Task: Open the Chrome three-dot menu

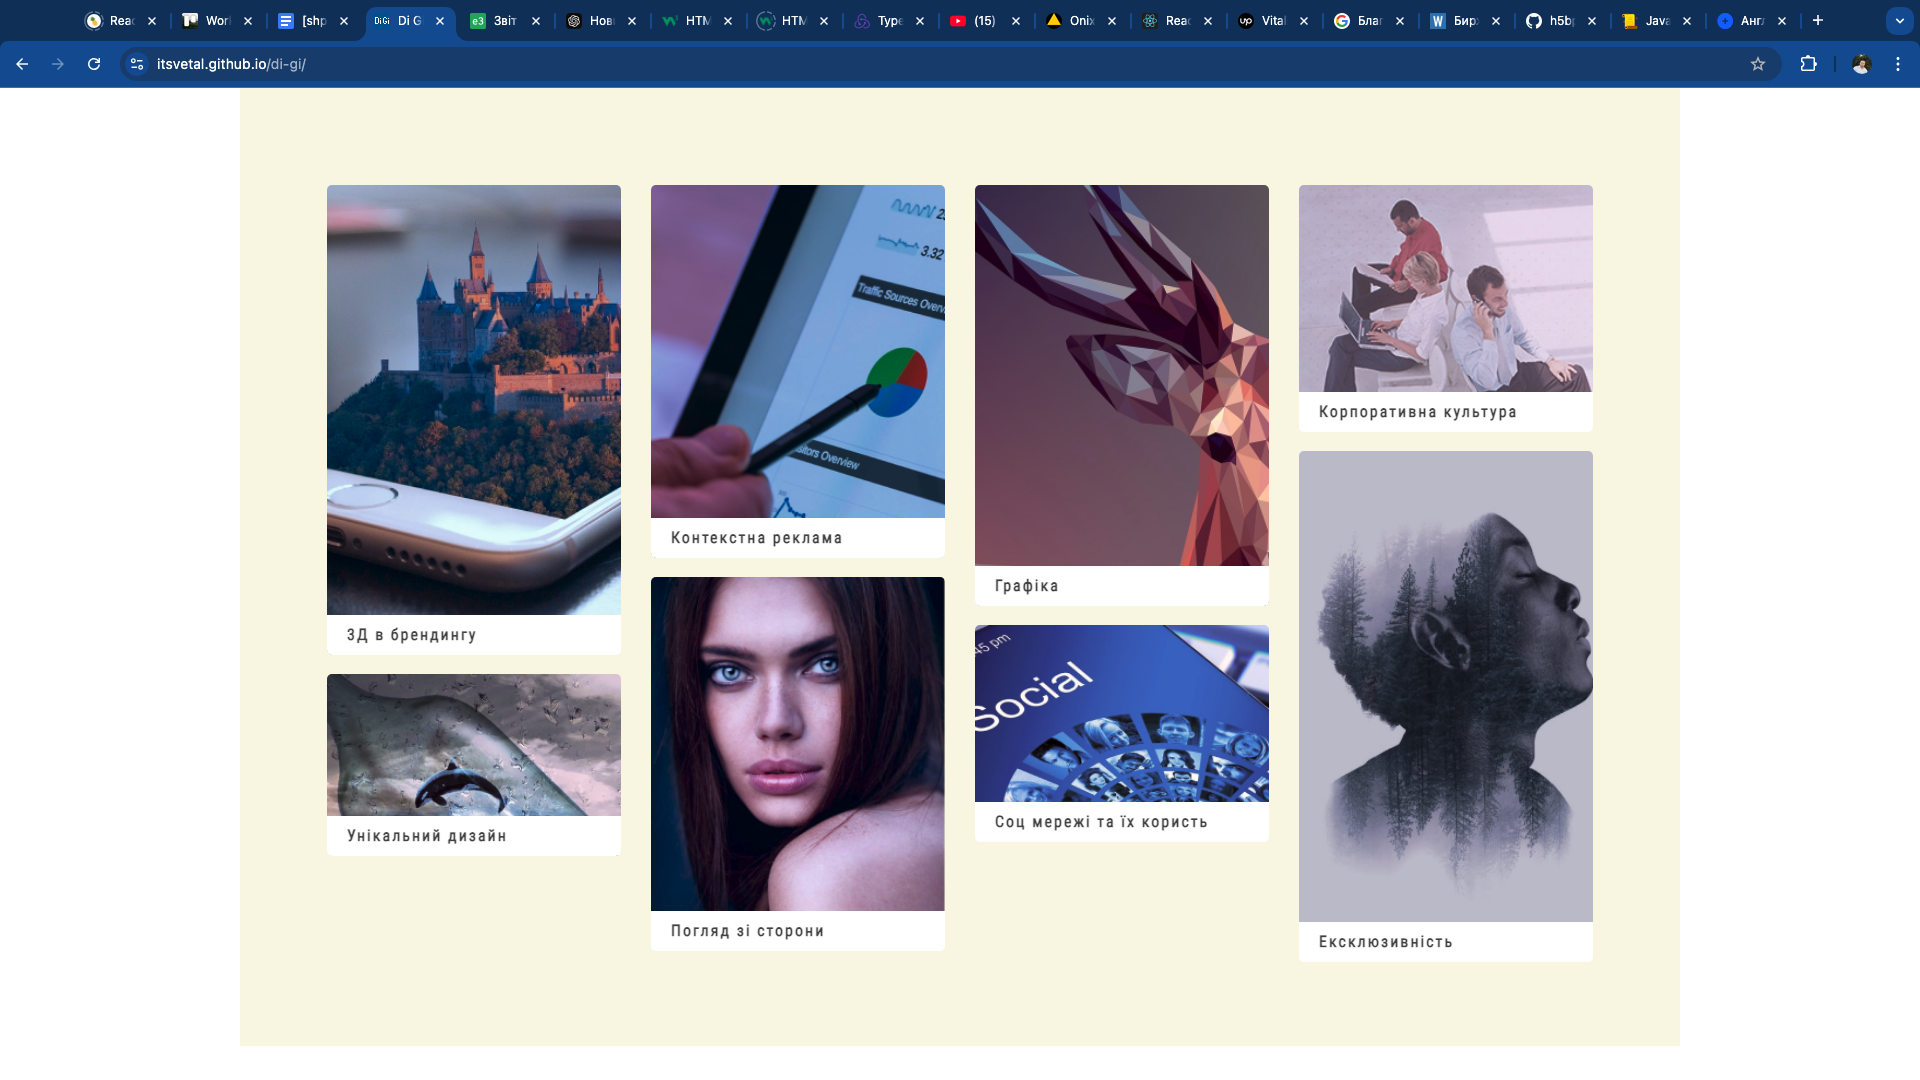Action: 1898,64
